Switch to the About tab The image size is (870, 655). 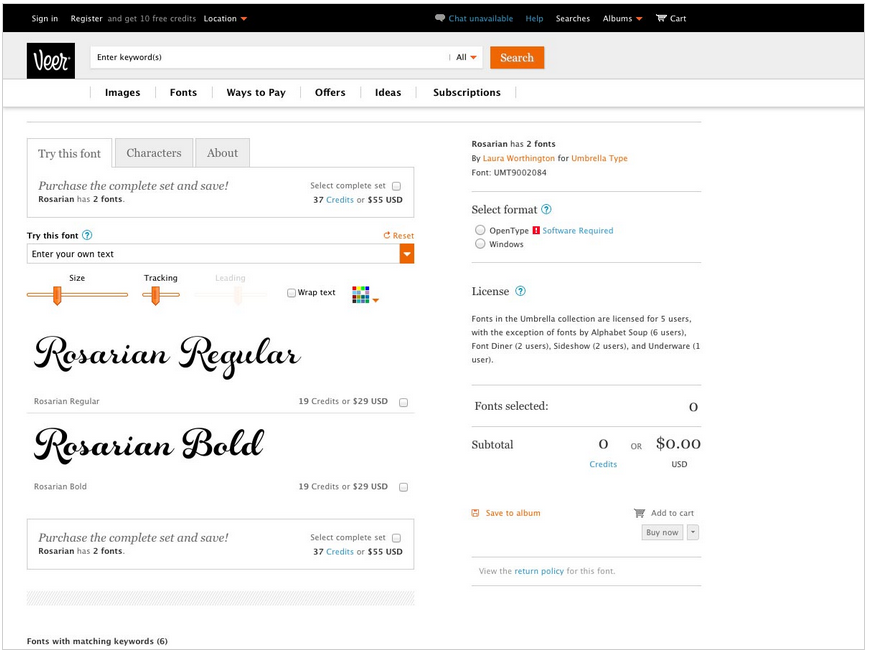[222, 153]
